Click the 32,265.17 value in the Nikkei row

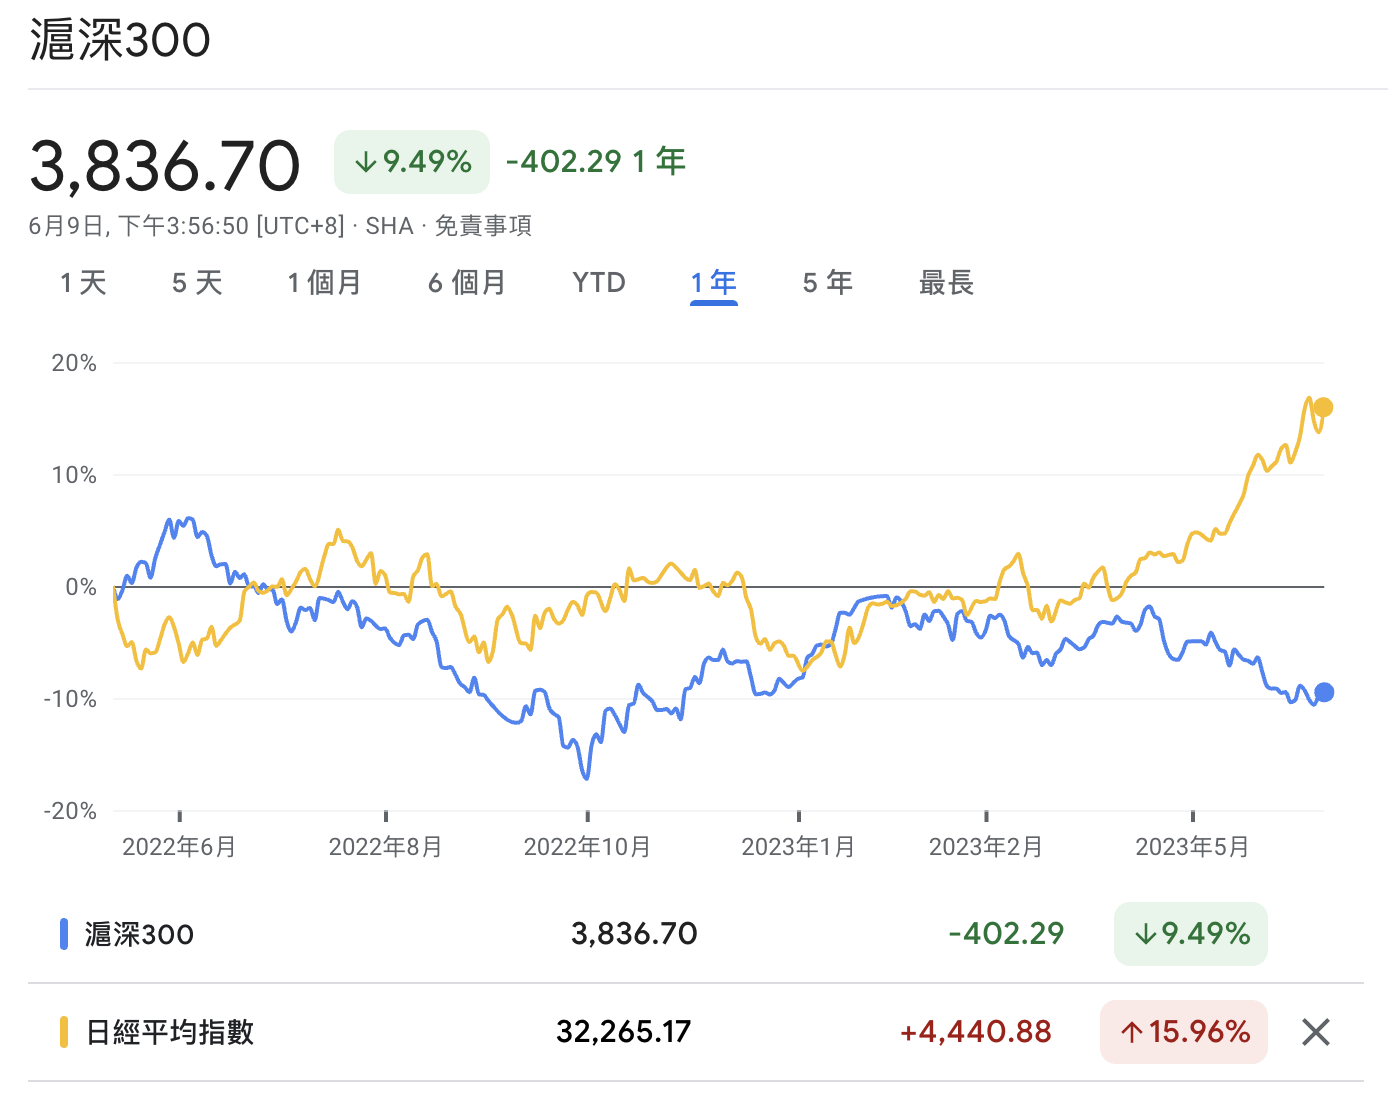point(624,1032)
